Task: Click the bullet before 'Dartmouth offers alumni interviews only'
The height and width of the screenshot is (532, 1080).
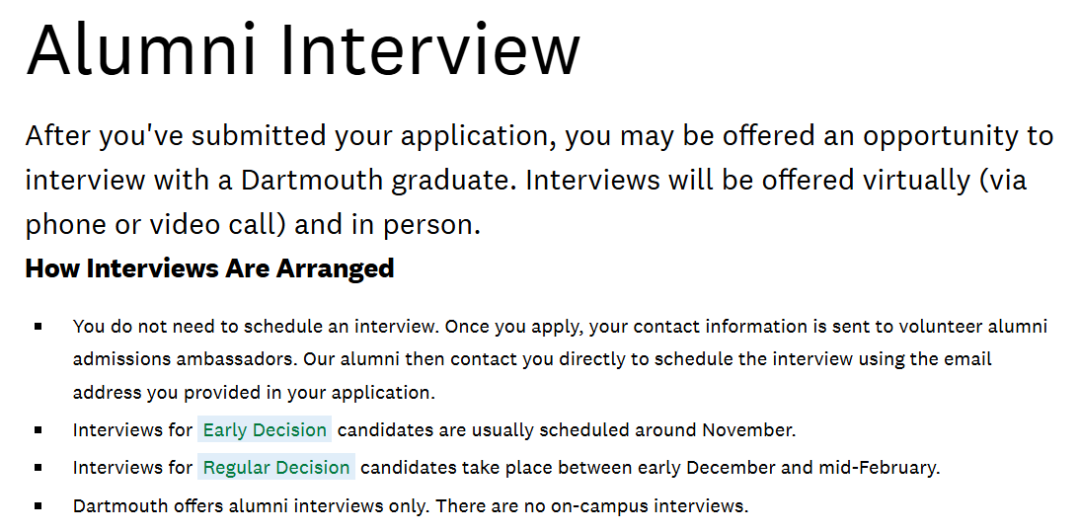Action: 38,506
